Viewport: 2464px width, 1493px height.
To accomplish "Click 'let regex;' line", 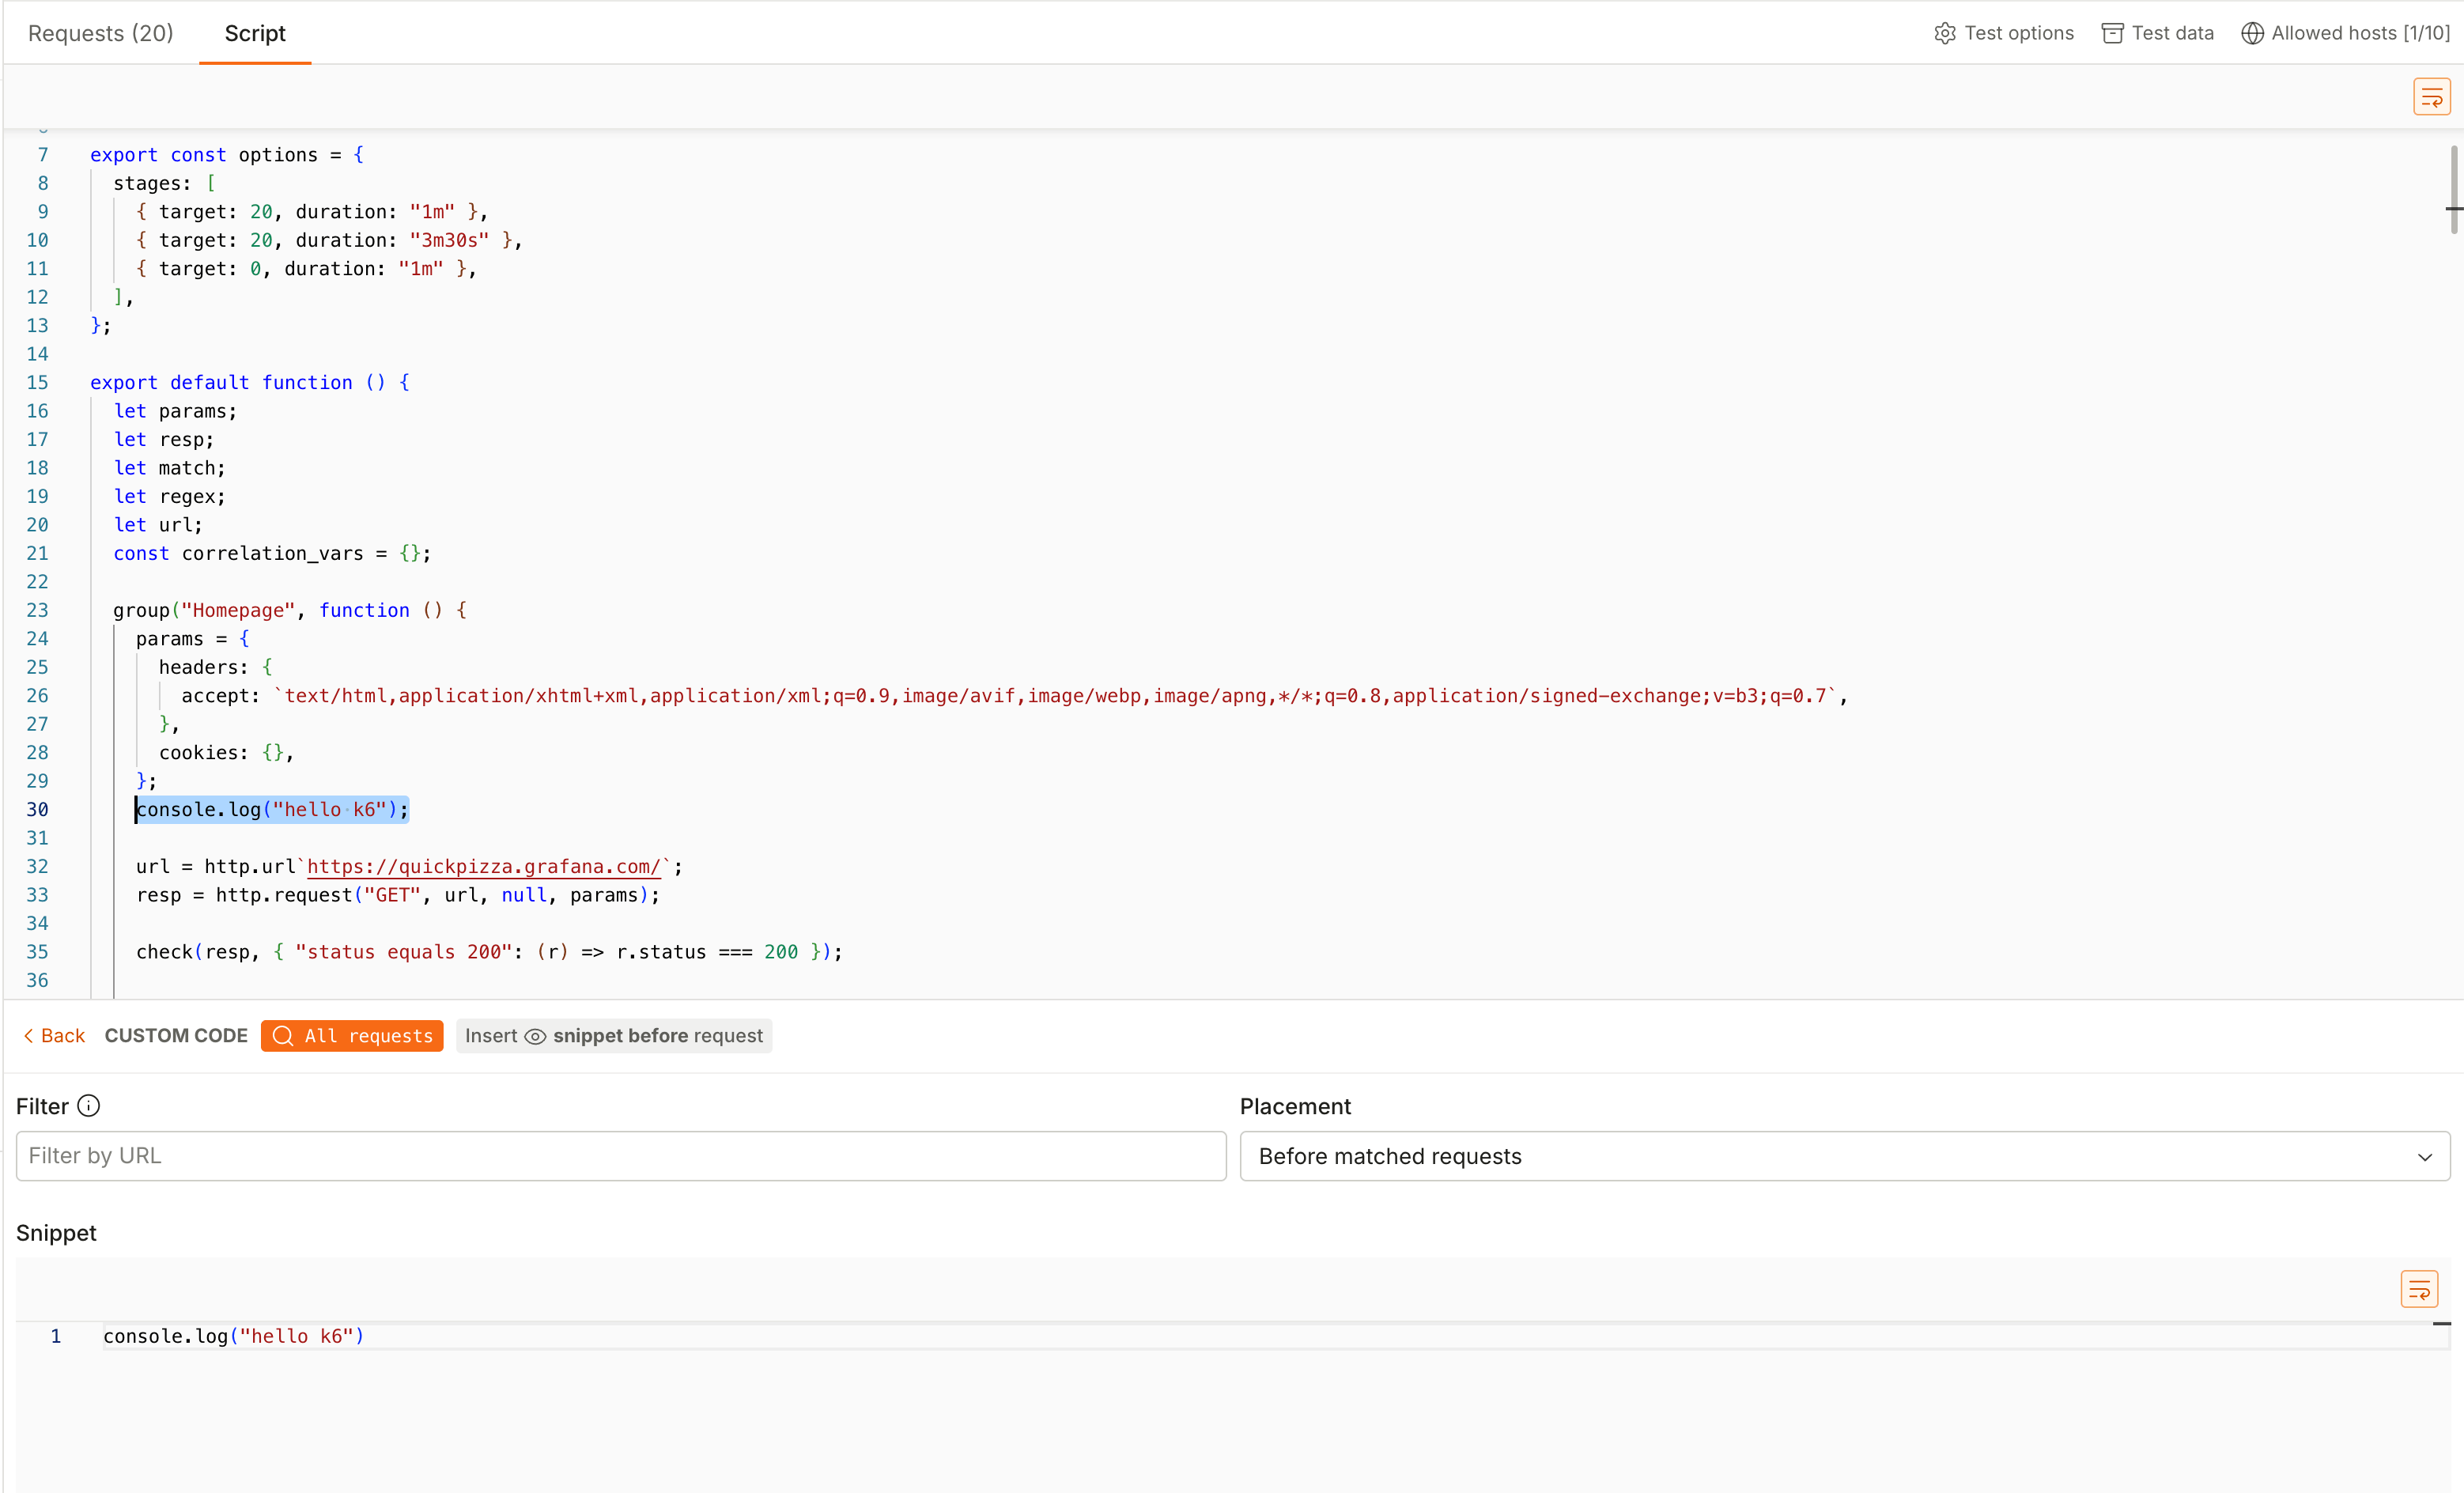I will 169,496.
